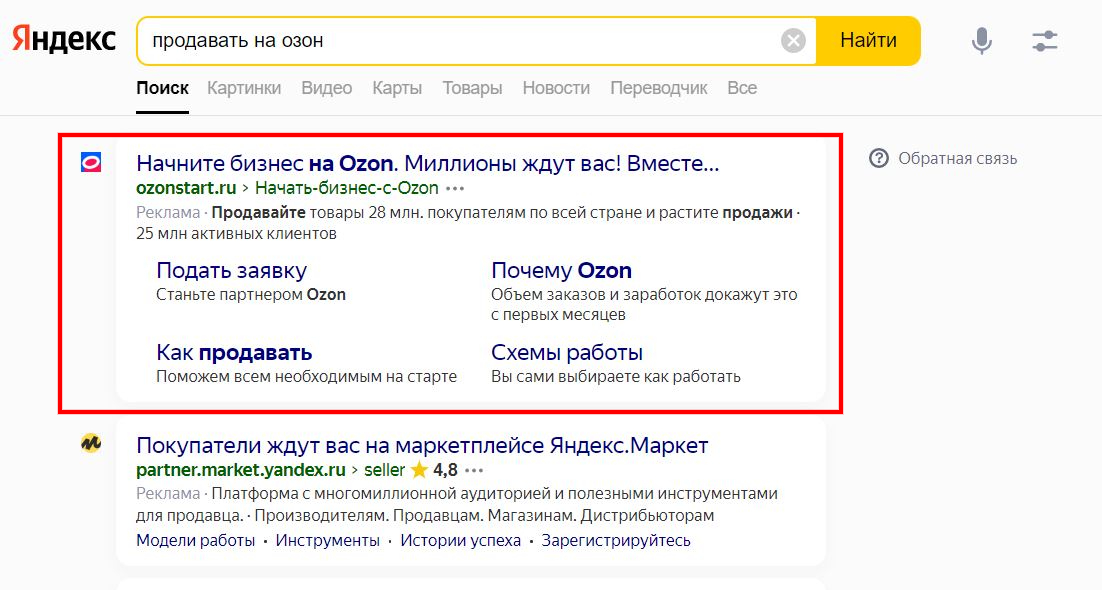Open the Переводчик tab
This screenshot has height=590, width=1102.
[x=659, y=89]
